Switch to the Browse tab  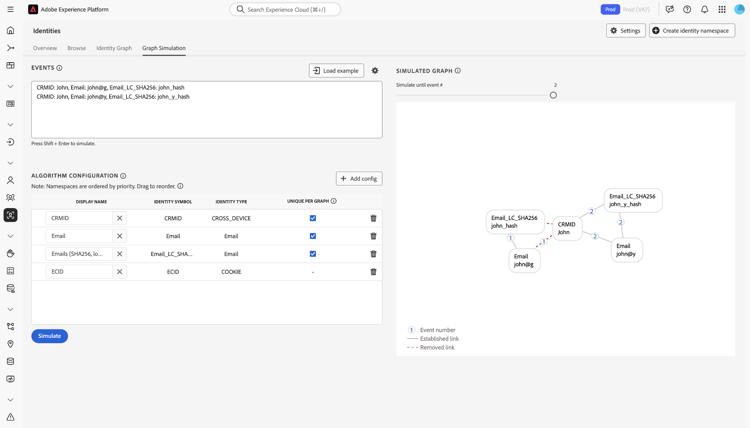(77, 48)
